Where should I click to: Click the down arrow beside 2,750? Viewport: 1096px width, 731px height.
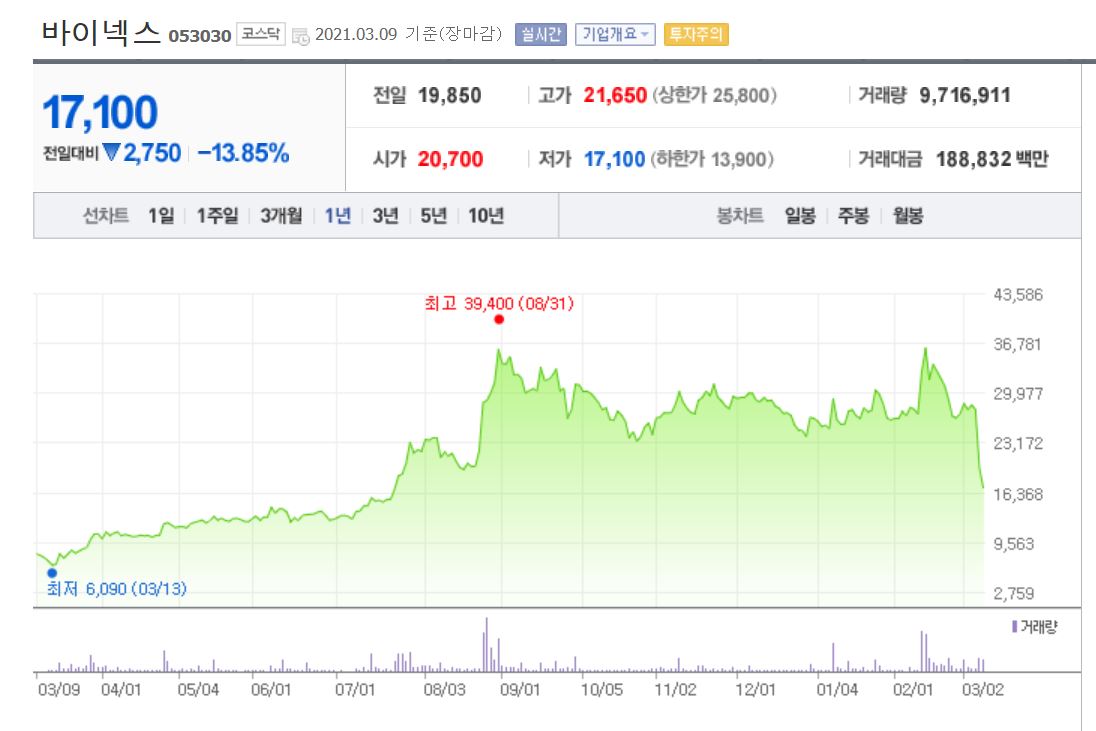coord(111,152)
